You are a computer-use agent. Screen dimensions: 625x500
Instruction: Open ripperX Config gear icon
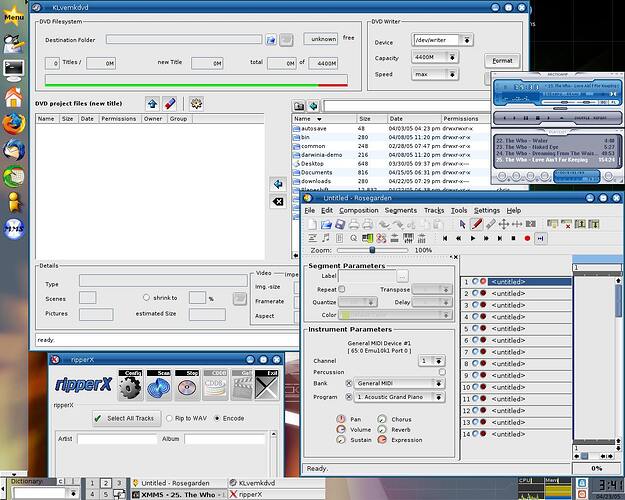coord(130,385)
